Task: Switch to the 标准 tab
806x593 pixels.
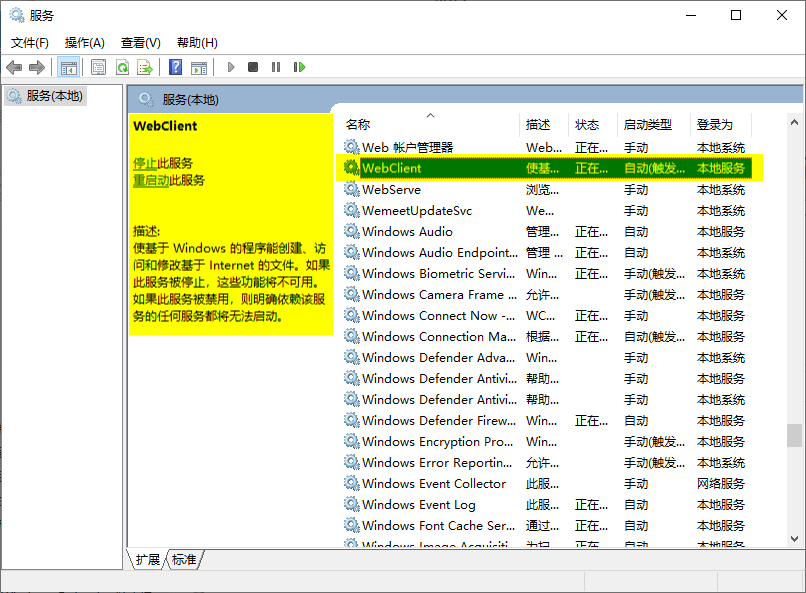Action: coord(184,560)
